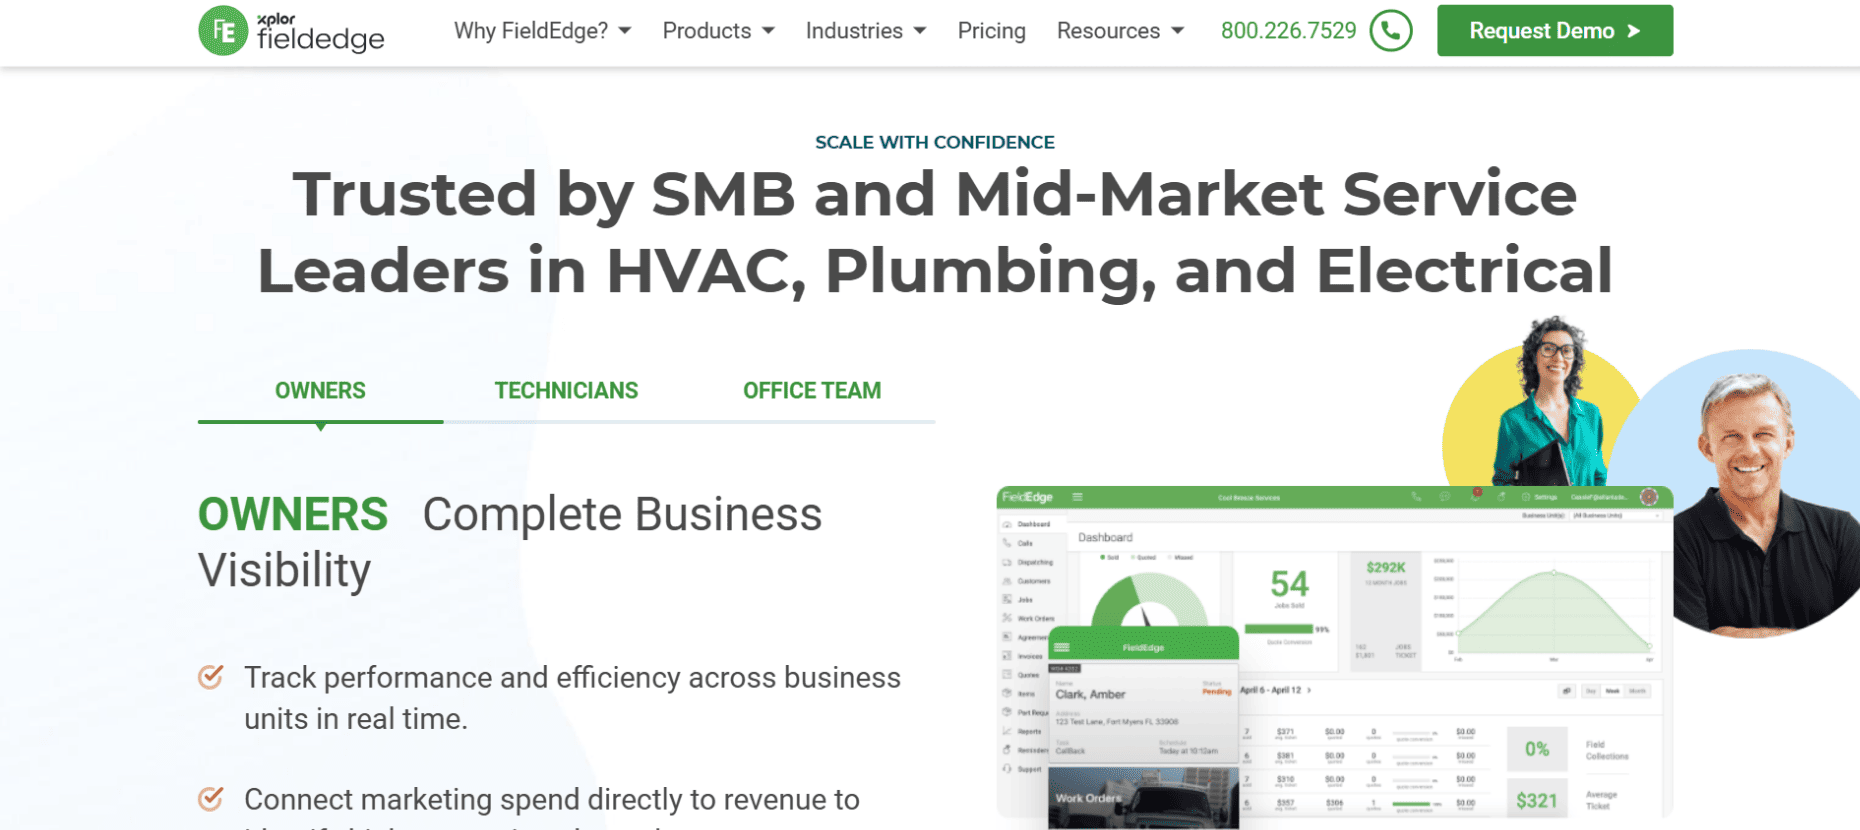
Task: Expand the Industries menu
Action: coord(866,31)
